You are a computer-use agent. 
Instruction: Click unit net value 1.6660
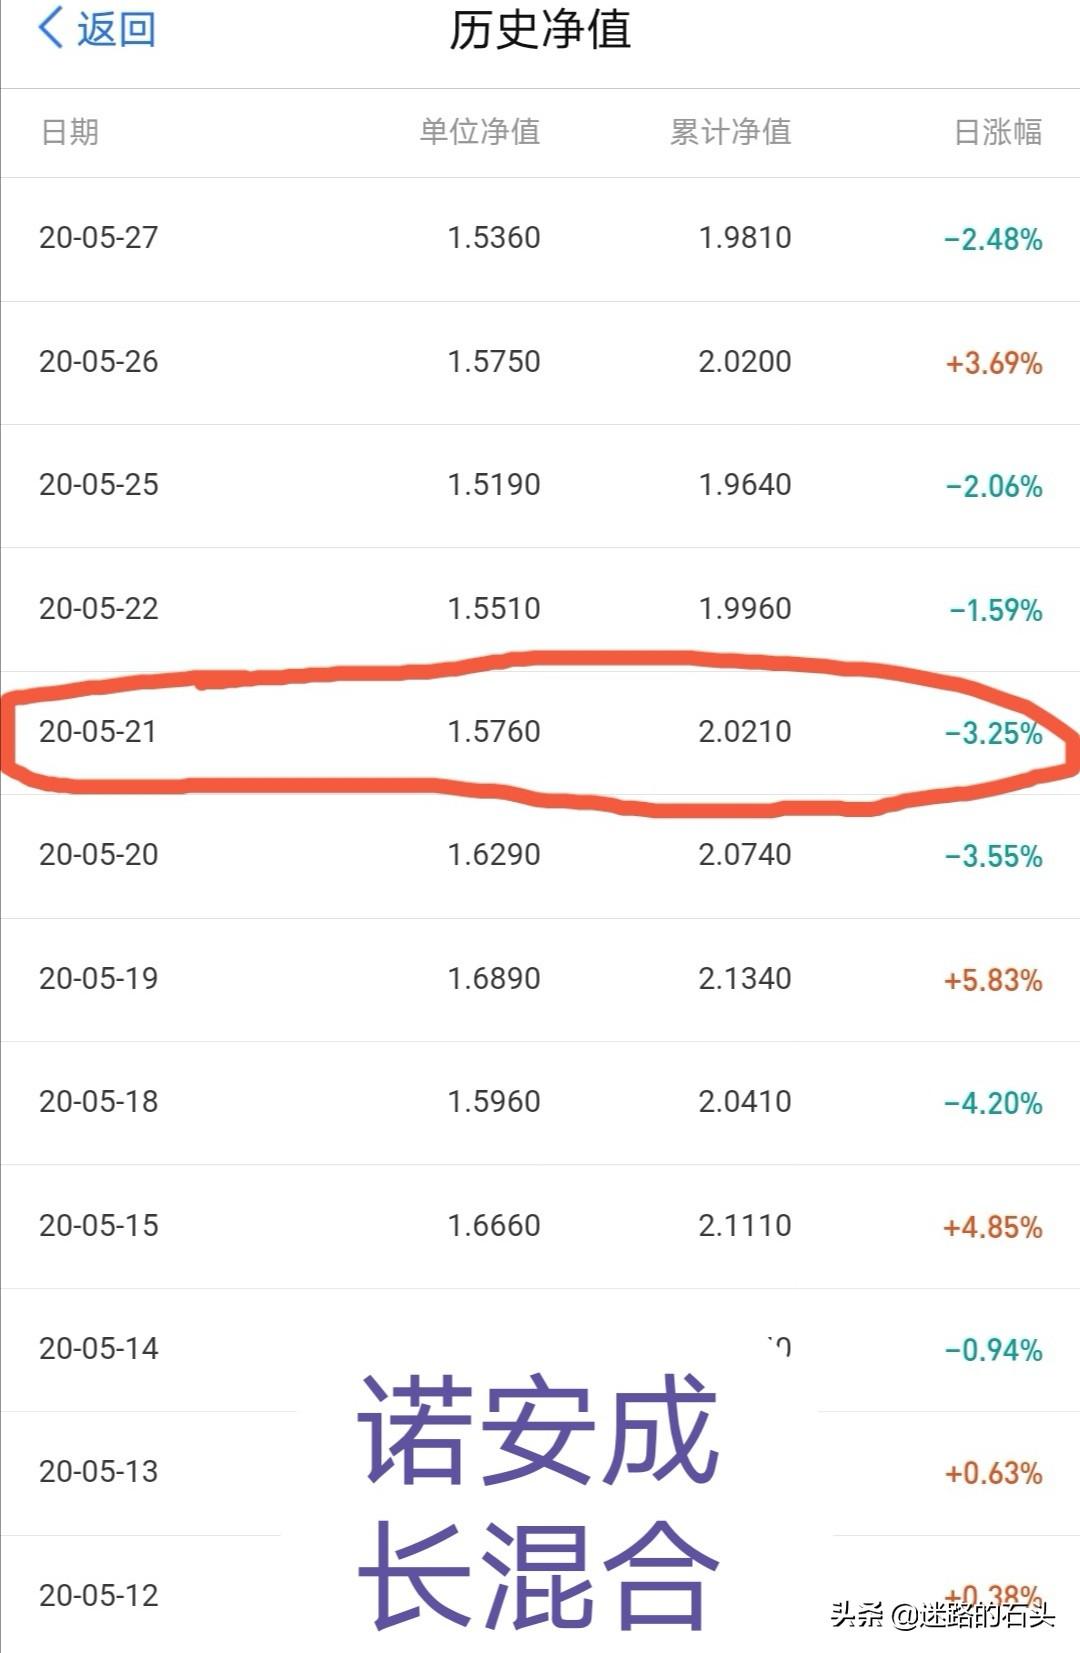tap(493, 1225)
